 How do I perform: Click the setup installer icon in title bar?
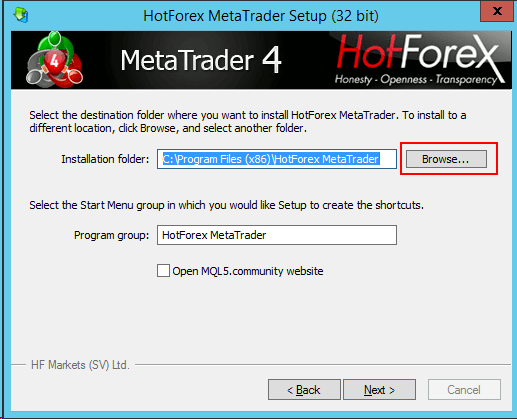click(x=21, y=15)
